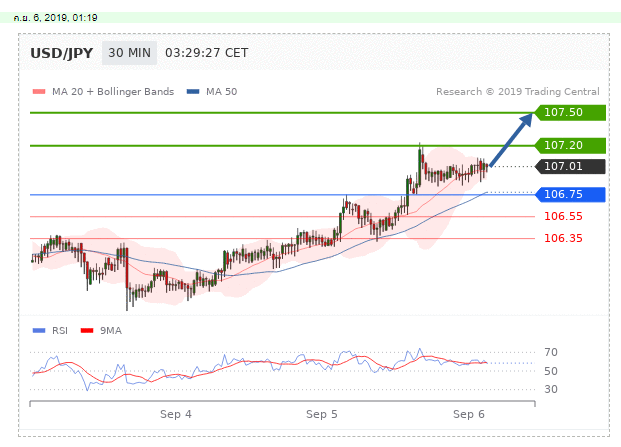Click the RSI 70 level label
This screenshot has height=447, width=621.
(x=550, y=352)
